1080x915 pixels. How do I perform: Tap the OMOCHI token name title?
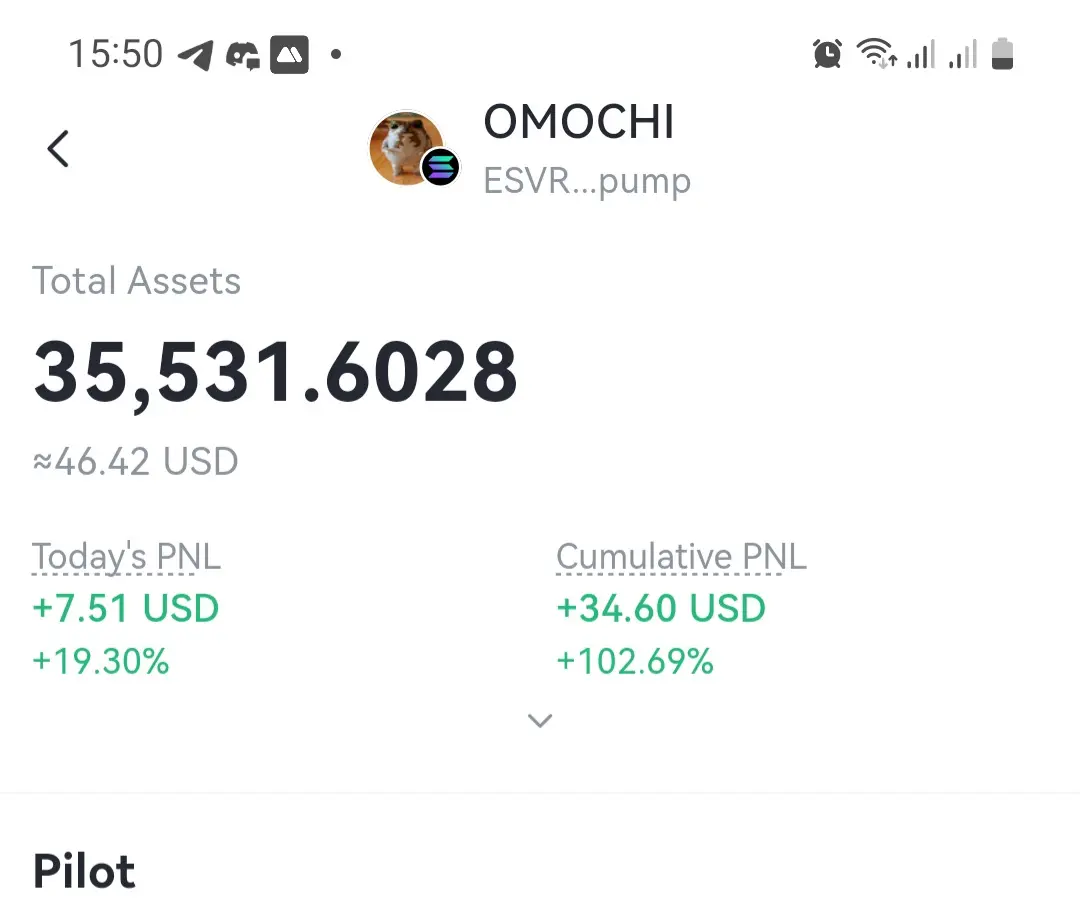pos(579,123)
